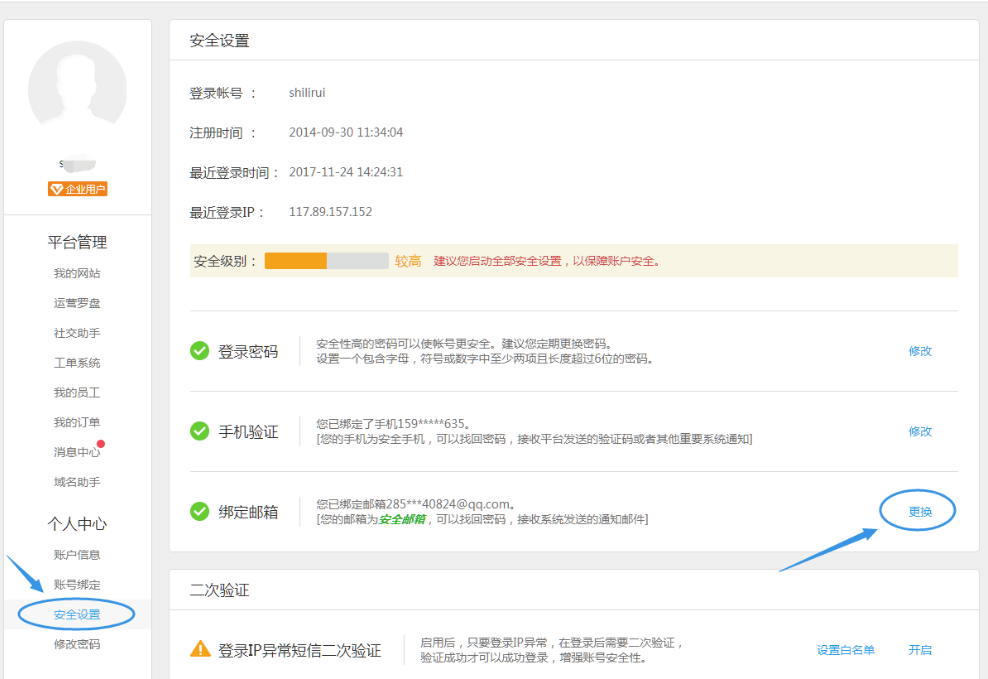Click 修改 next to 登录密码

pyautogui.click(x=919, y=353)
